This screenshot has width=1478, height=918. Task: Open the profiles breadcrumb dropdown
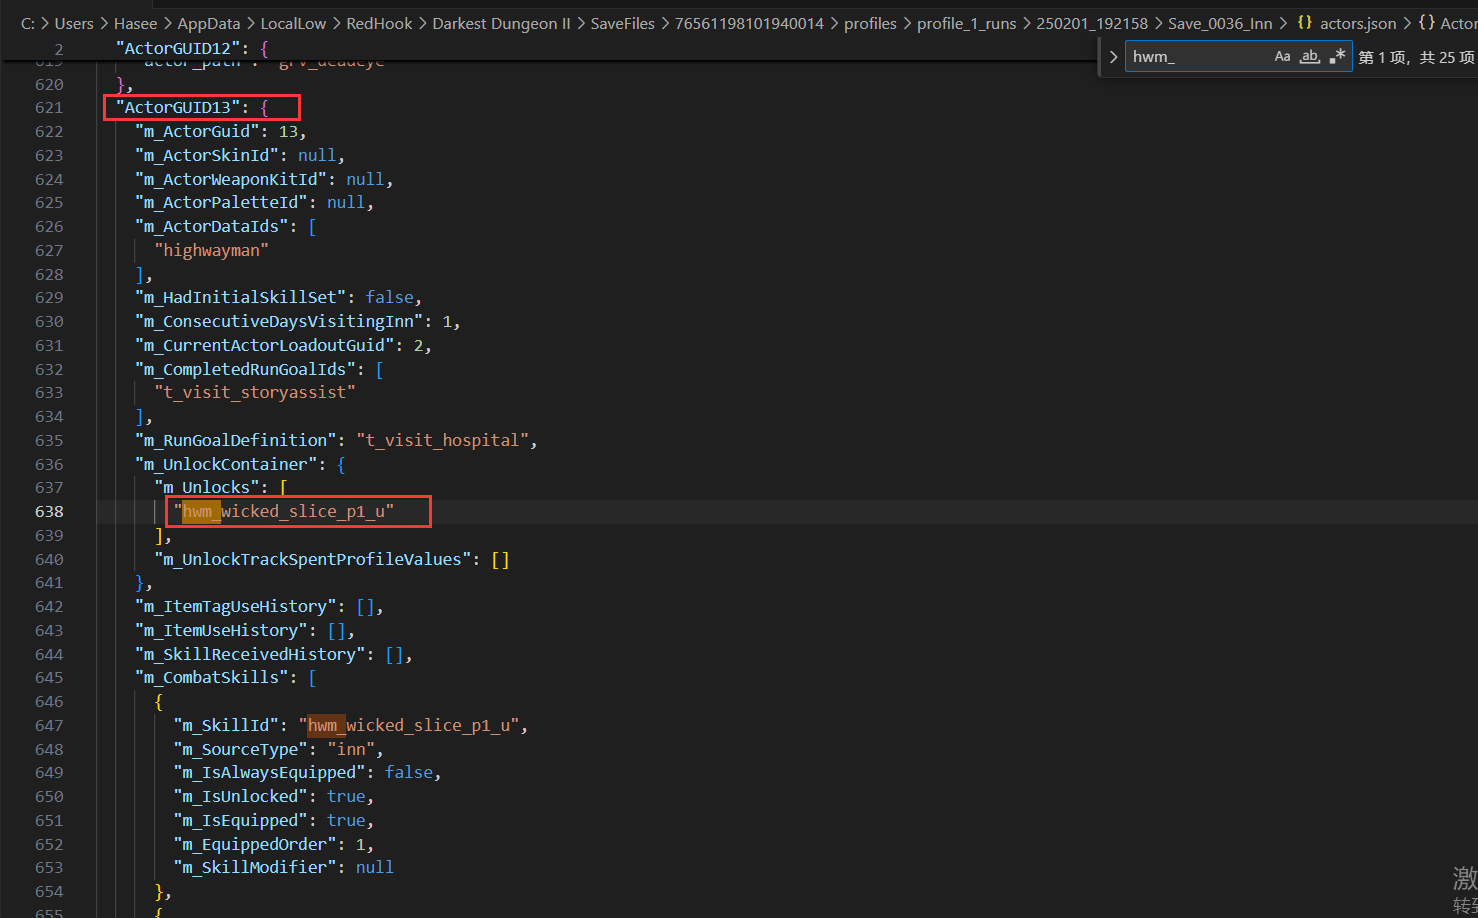pos(870,23)
